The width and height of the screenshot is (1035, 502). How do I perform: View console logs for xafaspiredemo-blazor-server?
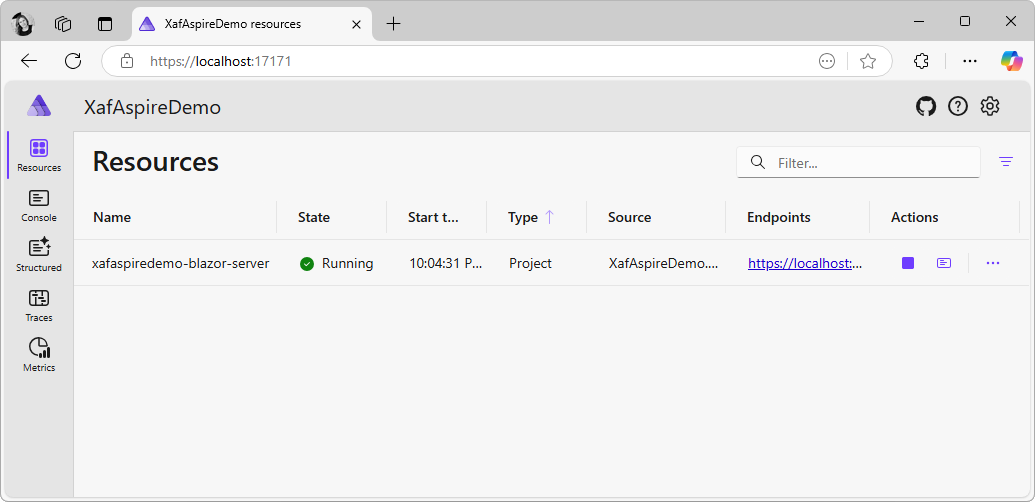point(944,263)
